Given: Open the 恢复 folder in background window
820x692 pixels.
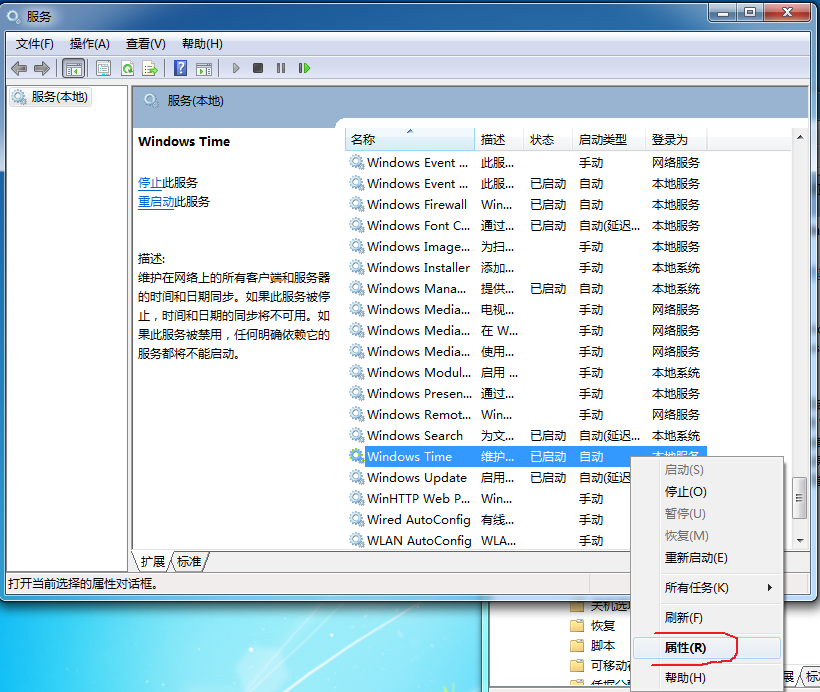Looking at the screenshot, I should [x=593, y=626].
